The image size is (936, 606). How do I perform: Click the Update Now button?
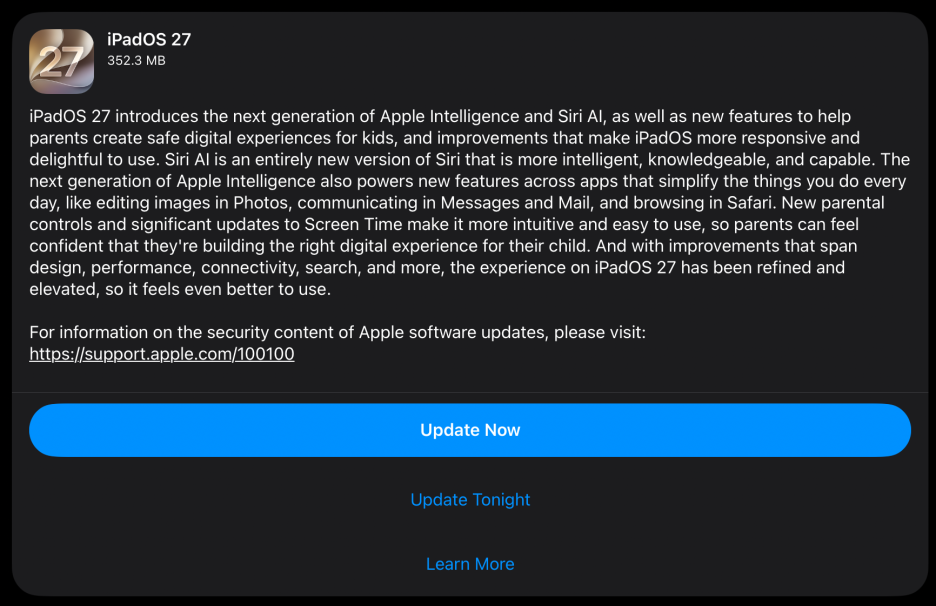point(470,430)
